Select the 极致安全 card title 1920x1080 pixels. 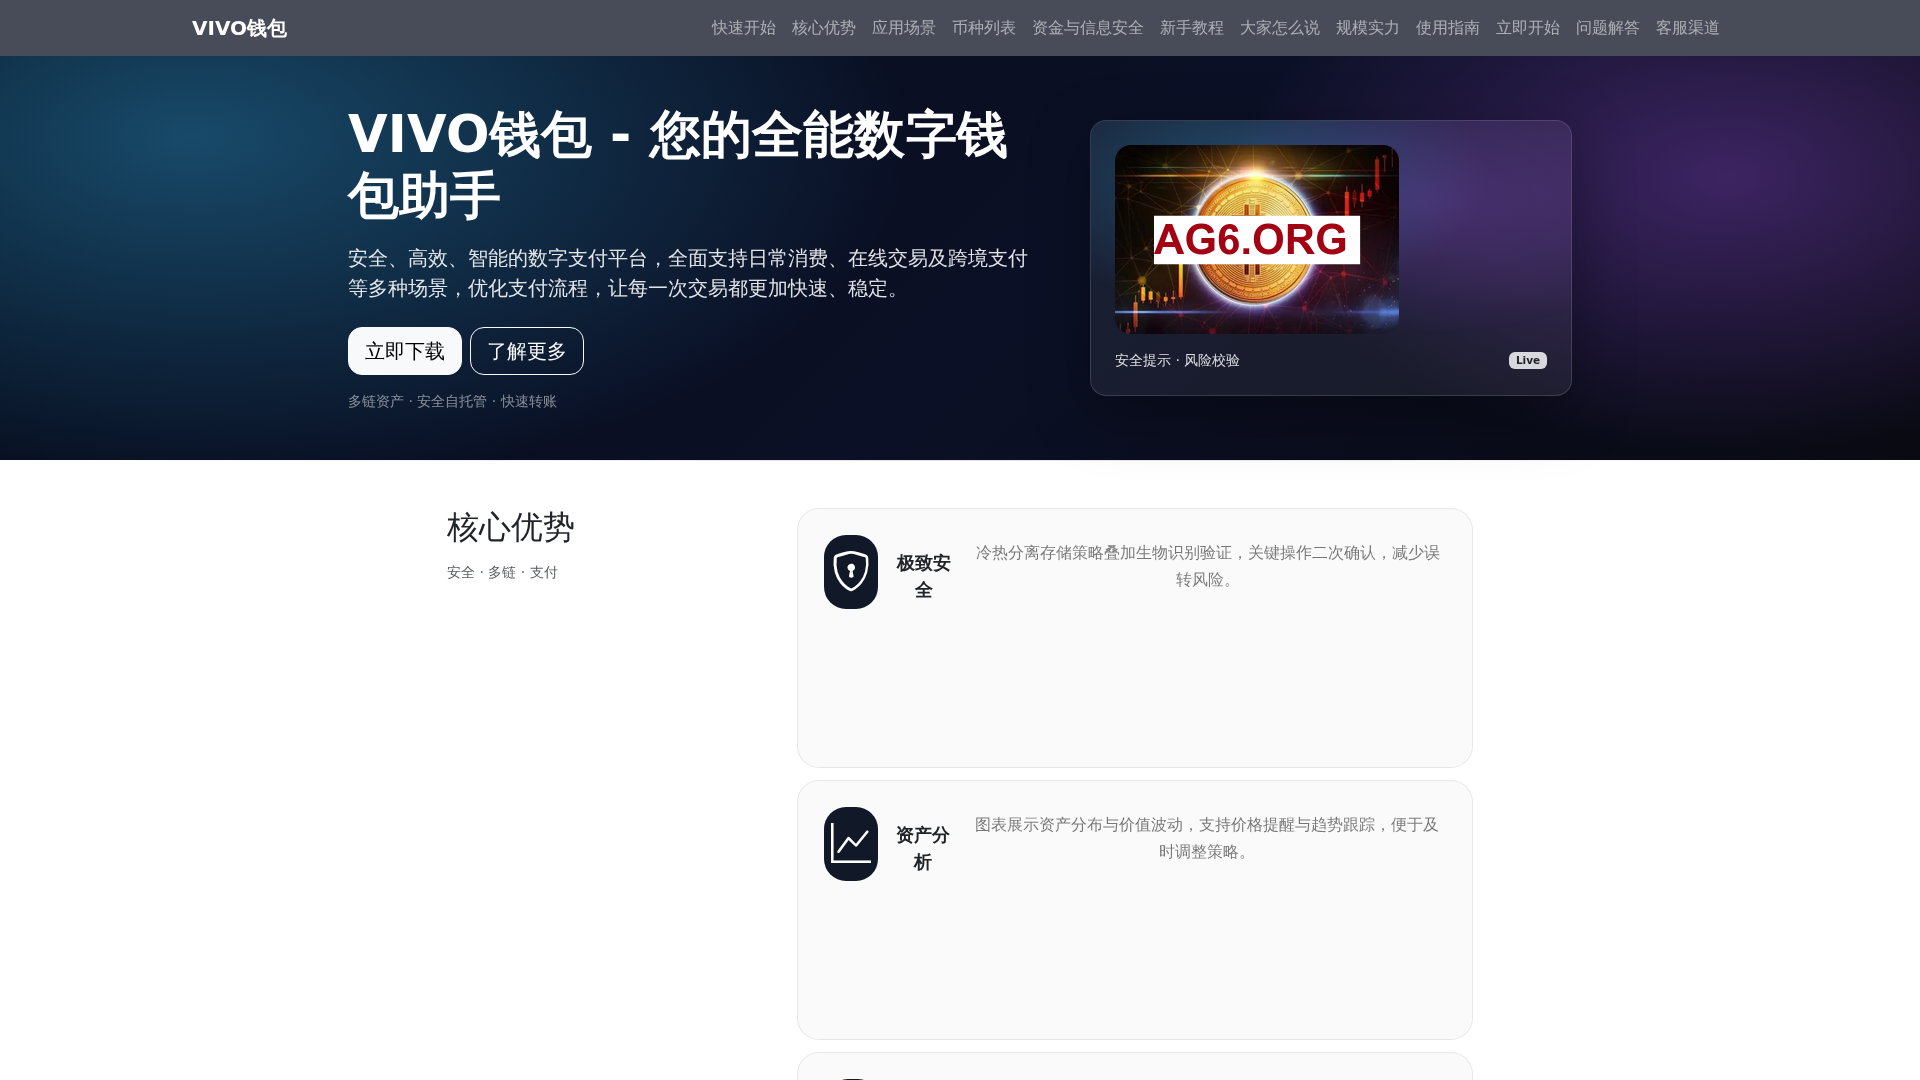click(x=923, y=576)
